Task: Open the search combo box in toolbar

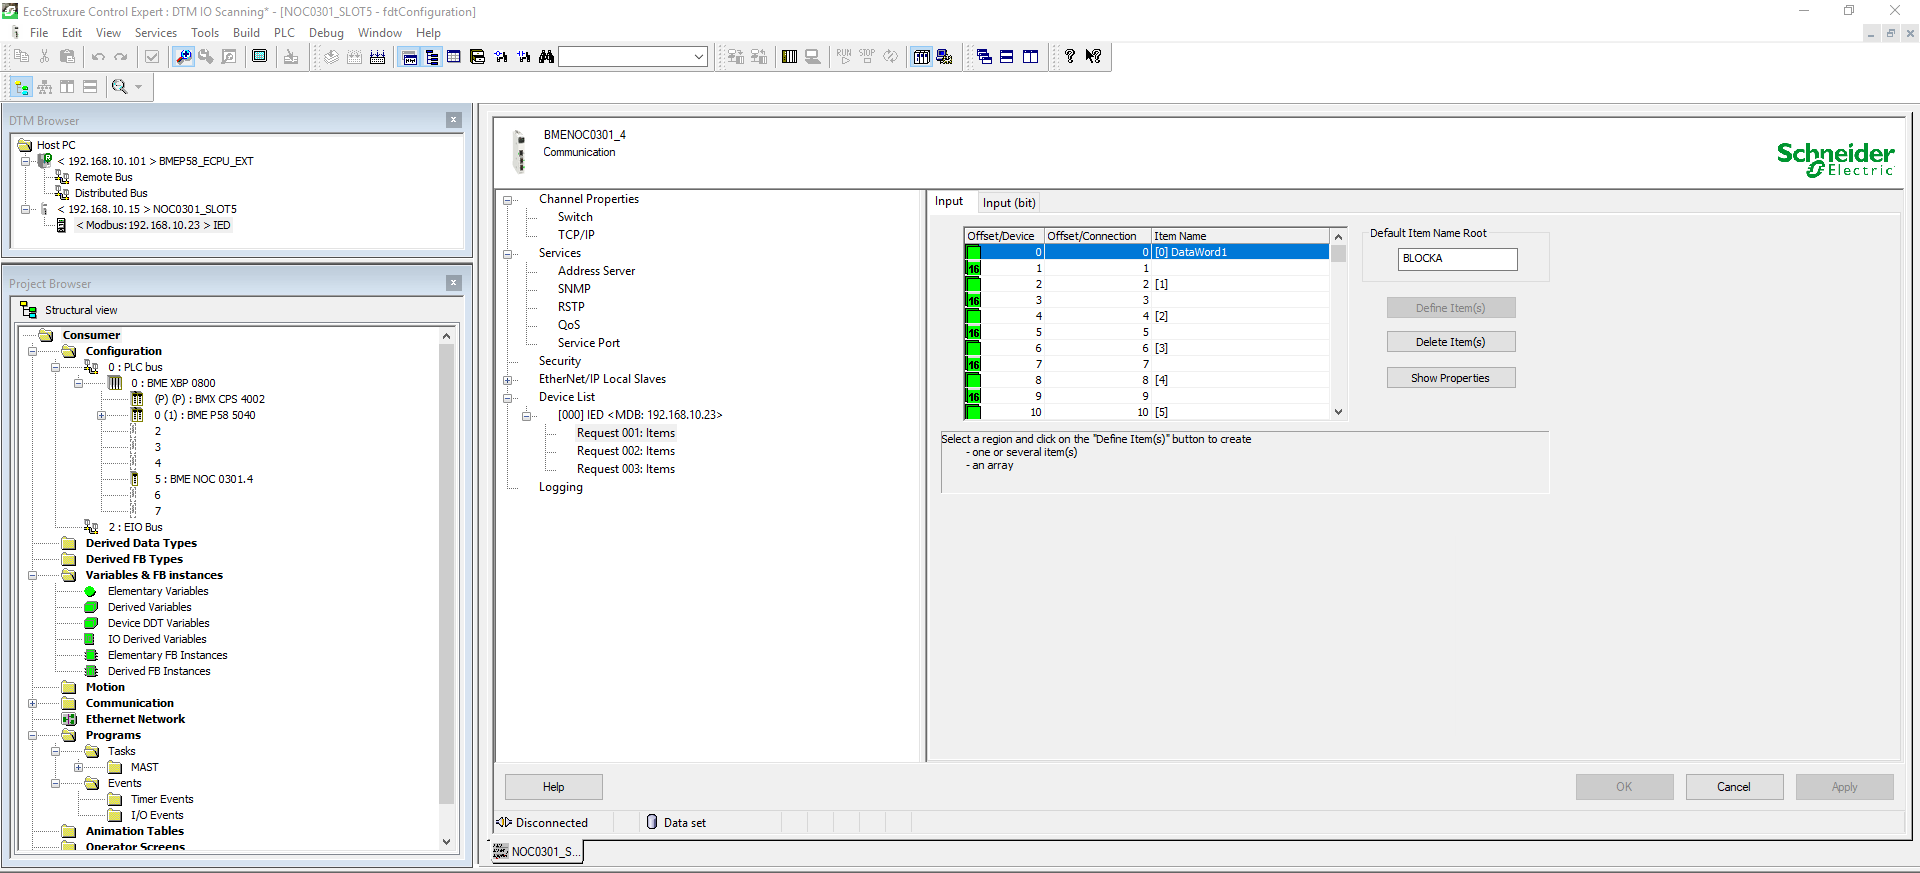Action: tap(633, 57)
